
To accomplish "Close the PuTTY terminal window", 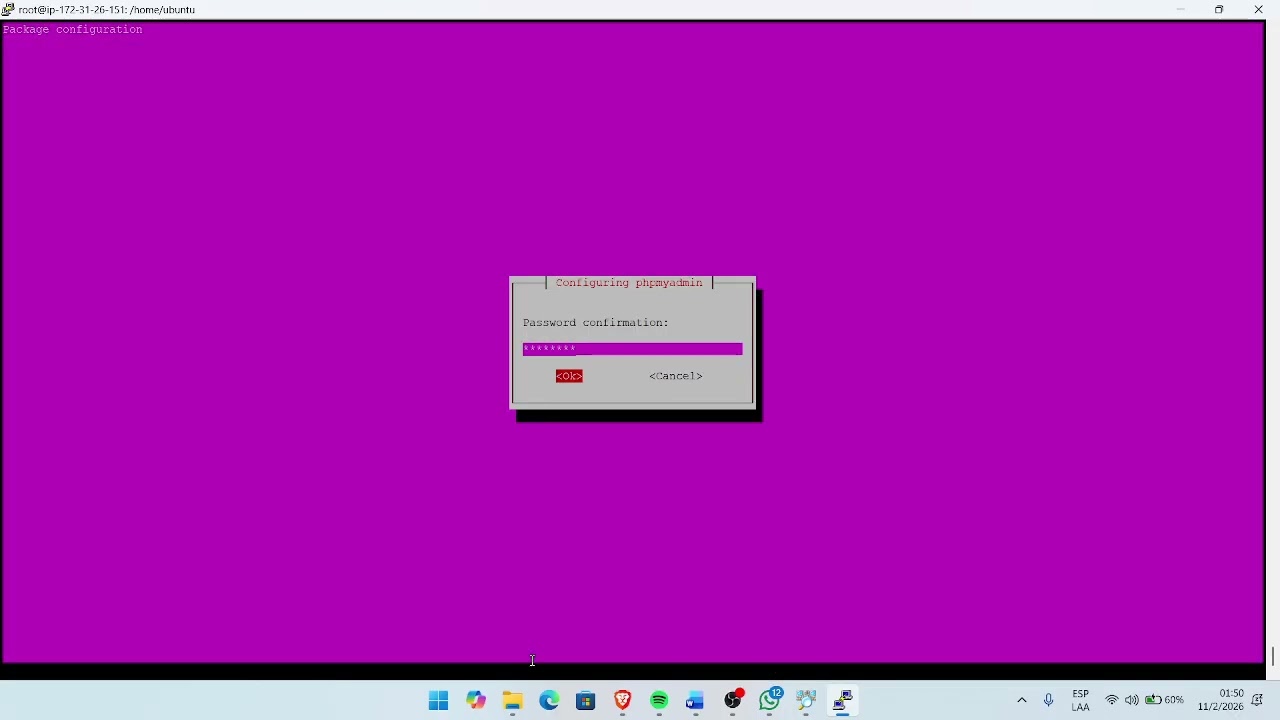I will (x=1259, y=9).
